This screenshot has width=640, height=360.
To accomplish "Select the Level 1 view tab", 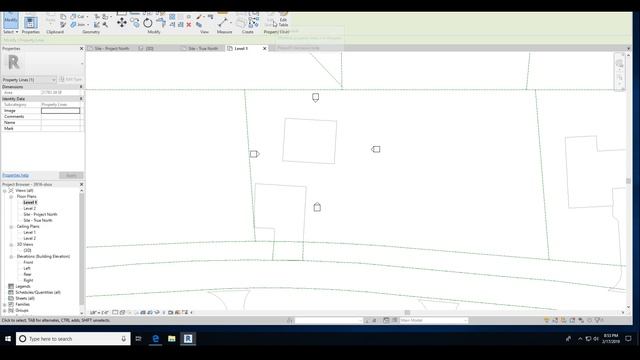I will pos(241,48).
